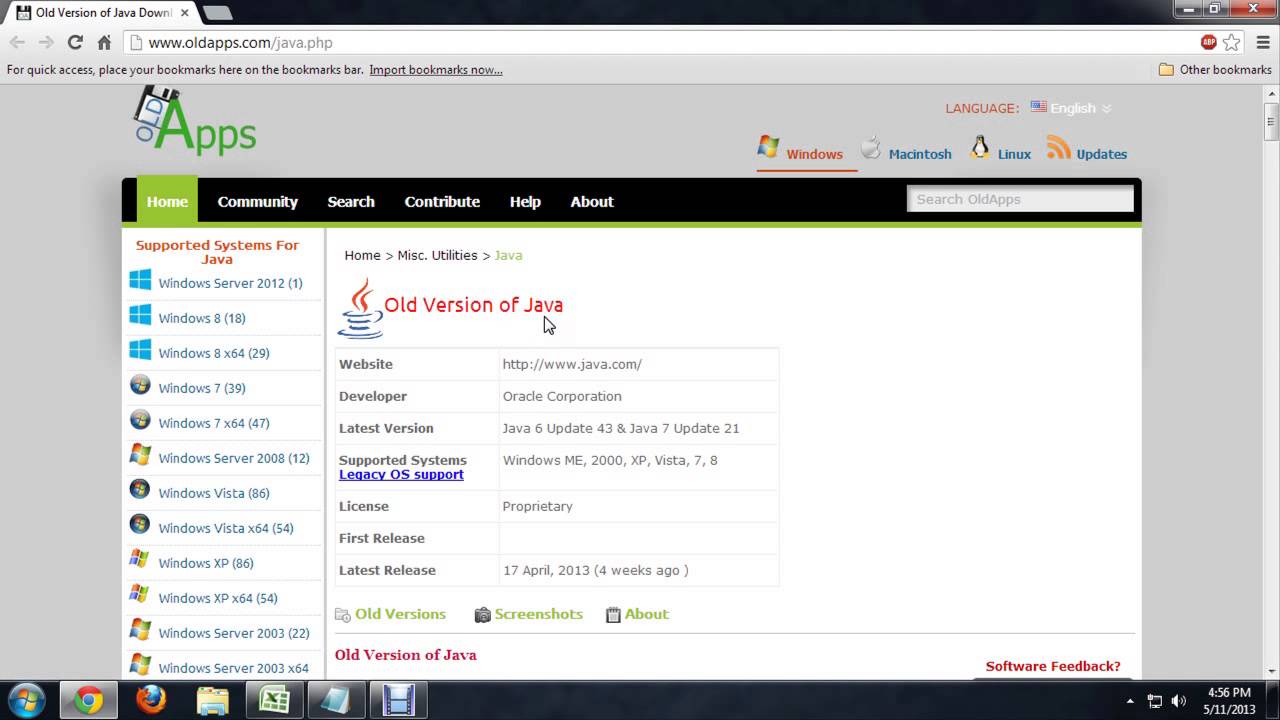The image size is (1280, 720).
Task: Click the Java coffee cup logo
Action: pyautogui.click(x=360, y=308)
